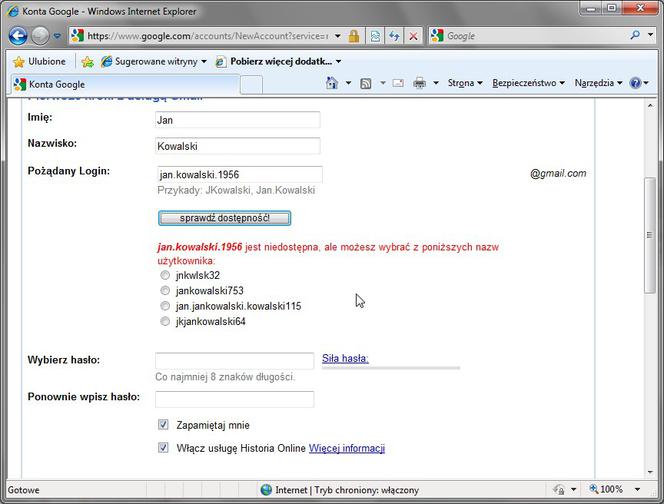
Task: Click the Imię text field
Action: point(238,120)
